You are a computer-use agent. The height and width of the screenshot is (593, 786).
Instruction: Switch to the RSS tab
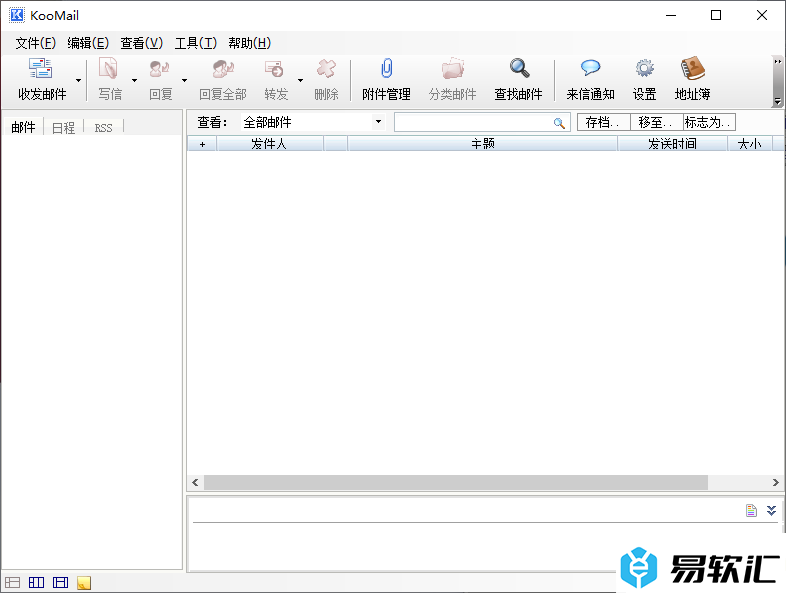(x=104, y=128)
